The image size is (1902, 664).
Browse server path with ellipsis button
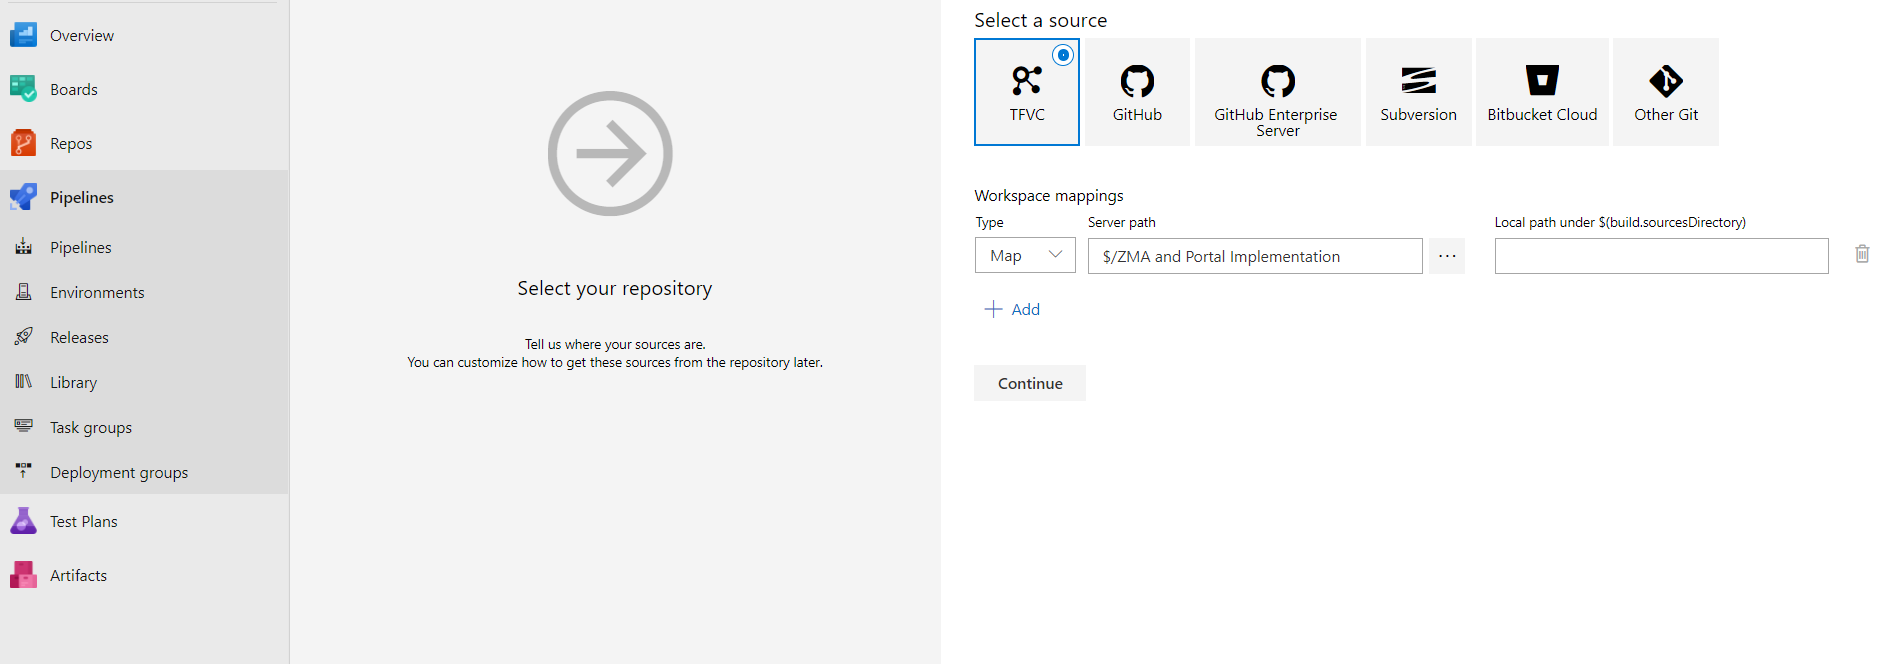coord(1447,256)
